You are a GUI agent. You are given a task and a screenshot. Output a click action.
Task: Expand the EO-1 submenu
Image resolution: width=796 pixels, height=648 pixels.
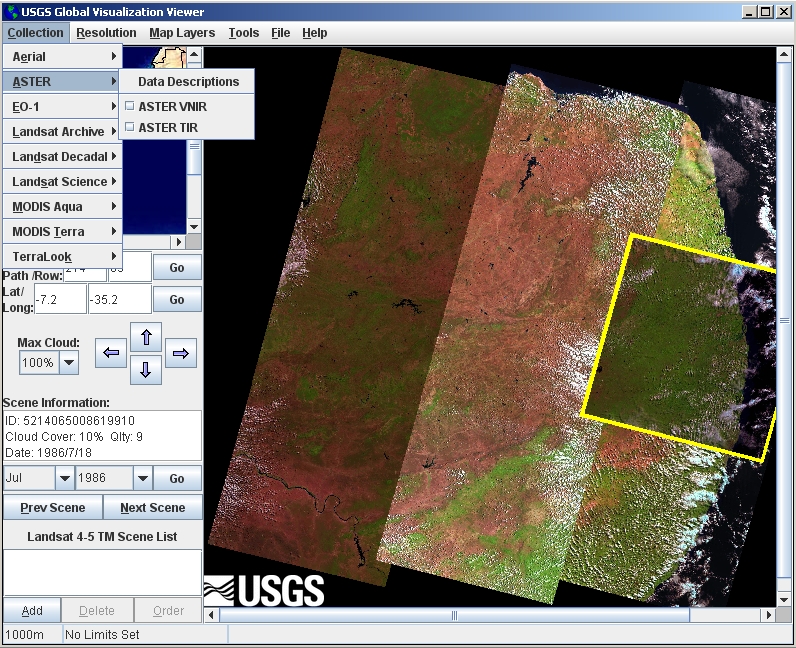(x=62, y=107)
